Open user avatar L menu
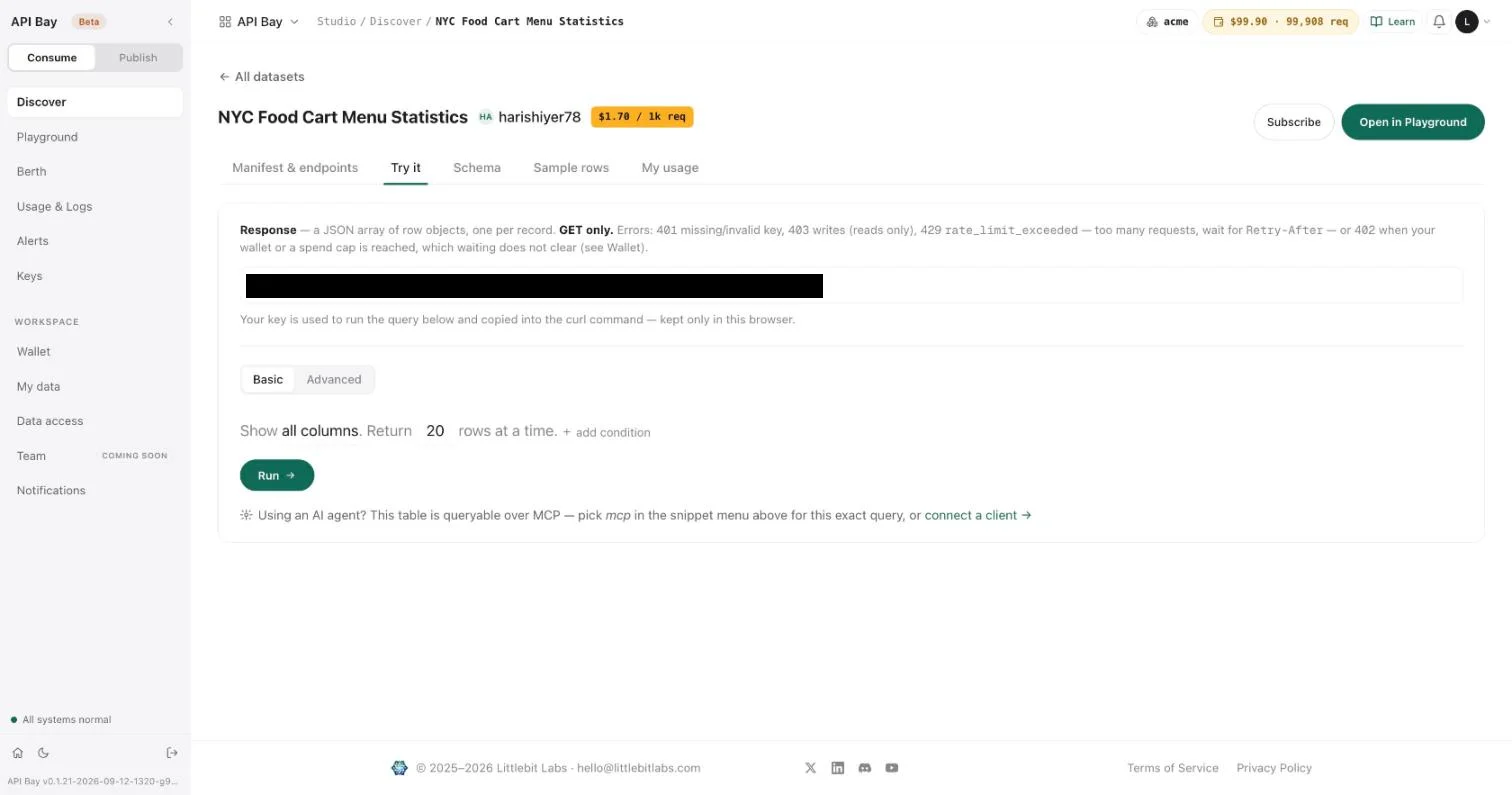This screenshot has height=795, width=1512. coord(1466,21)
